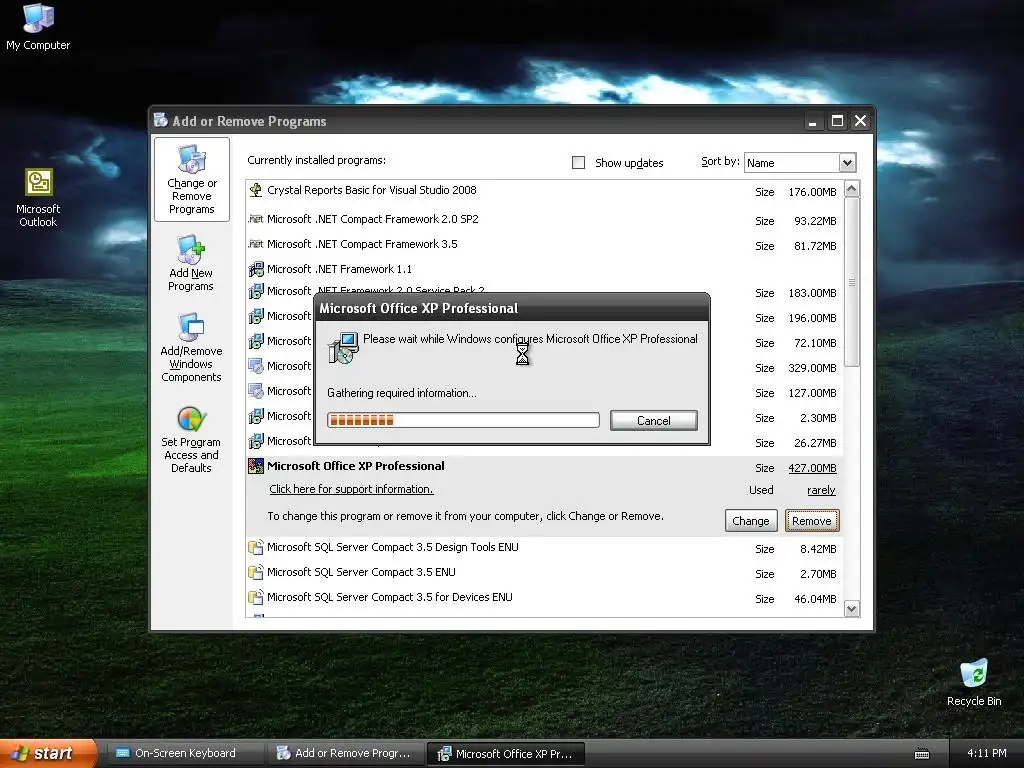The height and width of the screenshot is (768, 1024).
Task: Click Microsoft Office XP Professional list icon
Action: (x=256, y=466)
